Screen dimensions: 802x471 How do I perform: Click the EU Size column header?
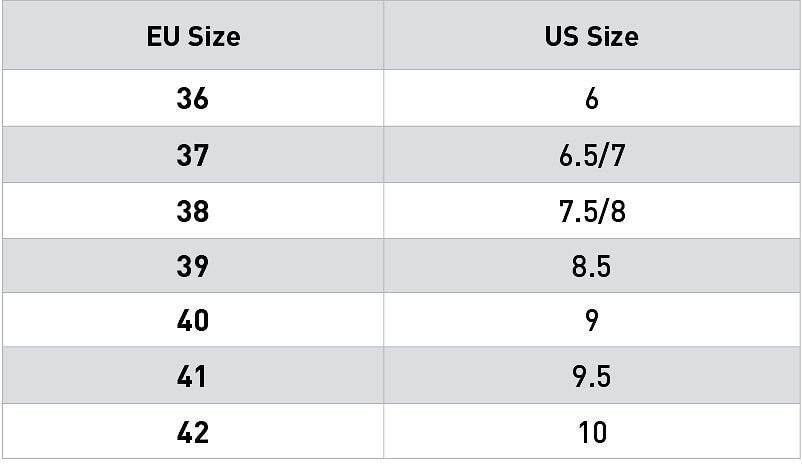[x=193, y=38]
